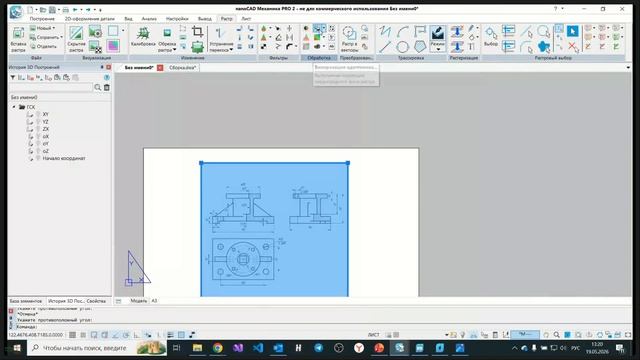
Task: Expand the Устранение перекоса dropdown arrow
Action: pos(231,50)
